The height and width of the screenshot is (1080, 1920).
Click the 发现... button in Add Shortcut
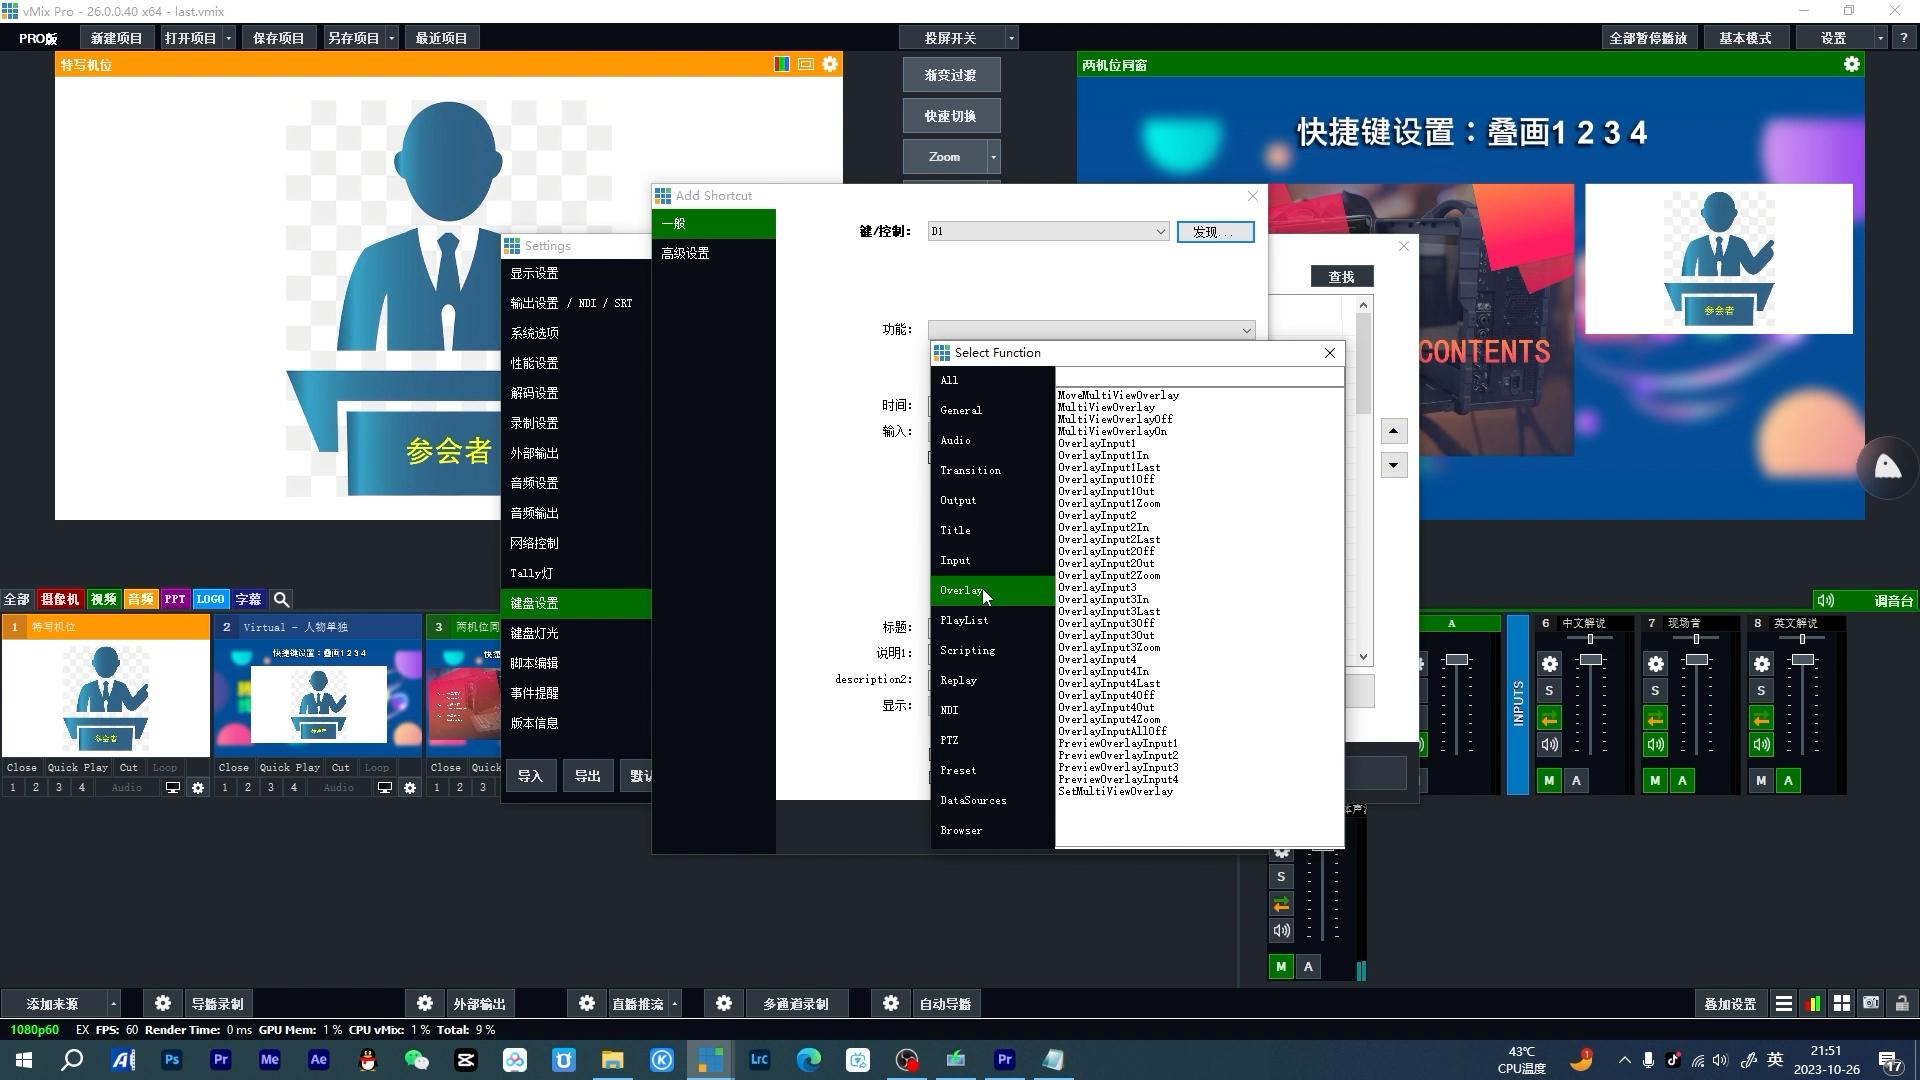[1215, 231]
